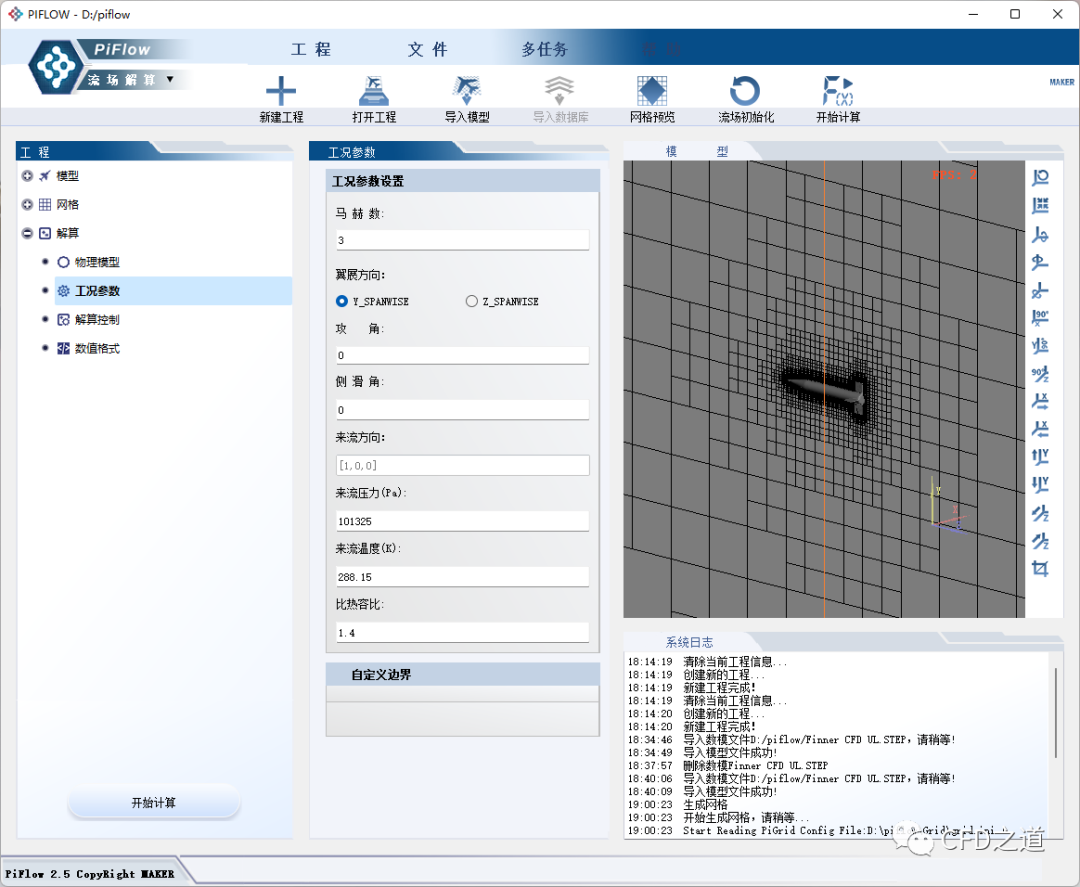
Task: Collapse the 解算 tree node
Action: click(x=27, y=233)
